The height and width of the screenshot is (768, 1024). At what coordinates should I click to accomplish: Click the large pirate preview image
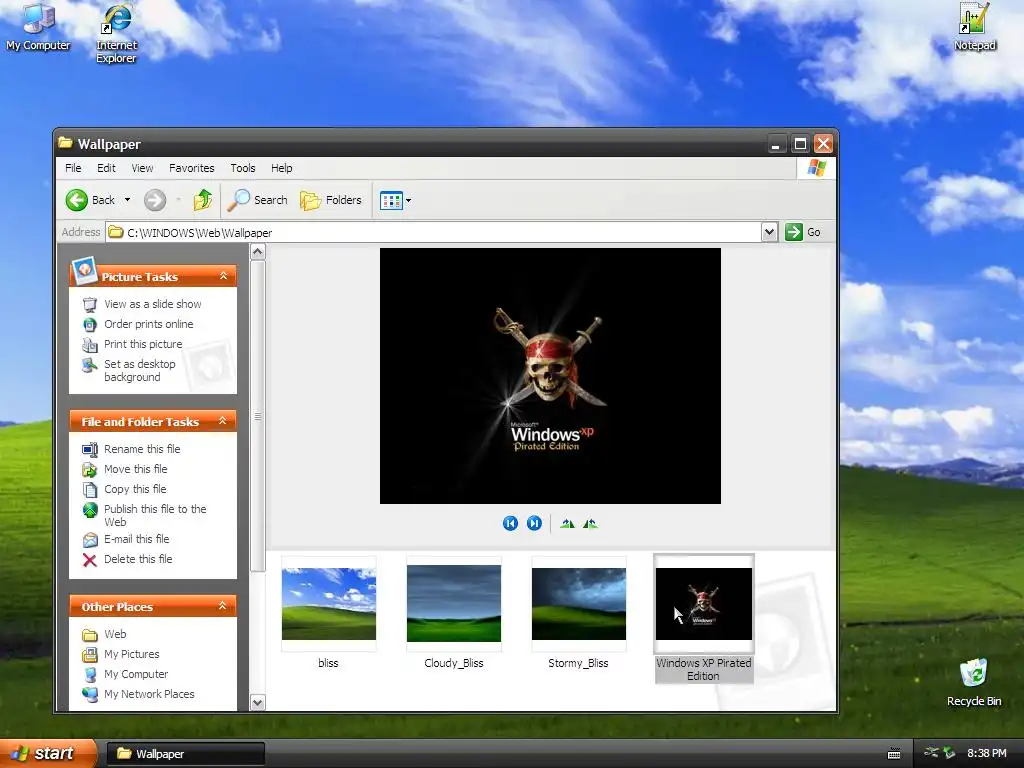(550, 376)
